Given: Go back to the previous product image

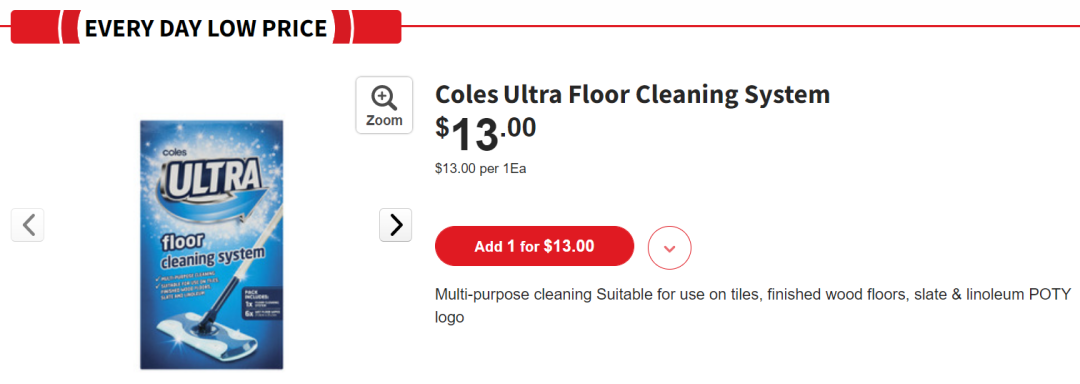Looking at the screenshot, I should click(28, 225).
